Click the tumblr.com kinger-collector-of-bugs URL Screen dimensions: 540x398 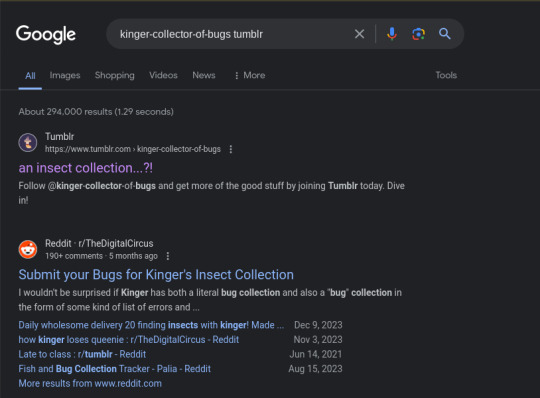tap(133, 149)
